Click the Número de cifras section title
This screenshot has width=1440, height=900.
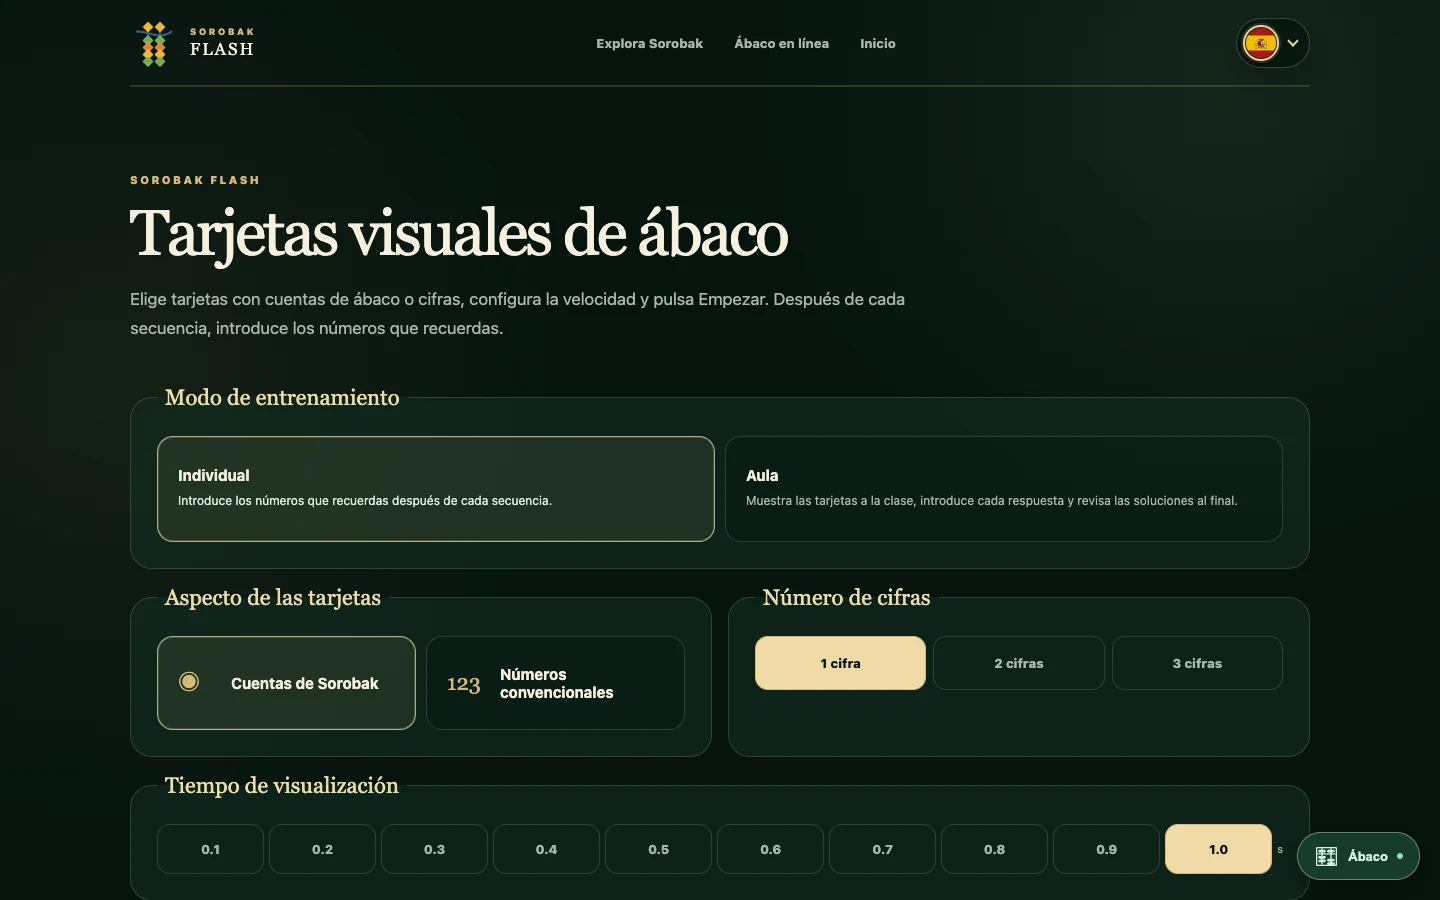(x=846, y=597)
